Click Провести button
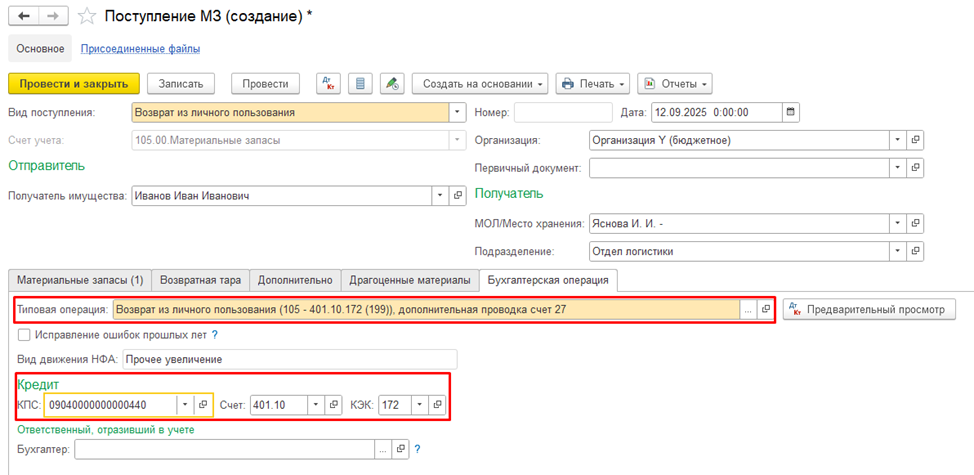This screenshot has height=475, width=974. point(265,83)
